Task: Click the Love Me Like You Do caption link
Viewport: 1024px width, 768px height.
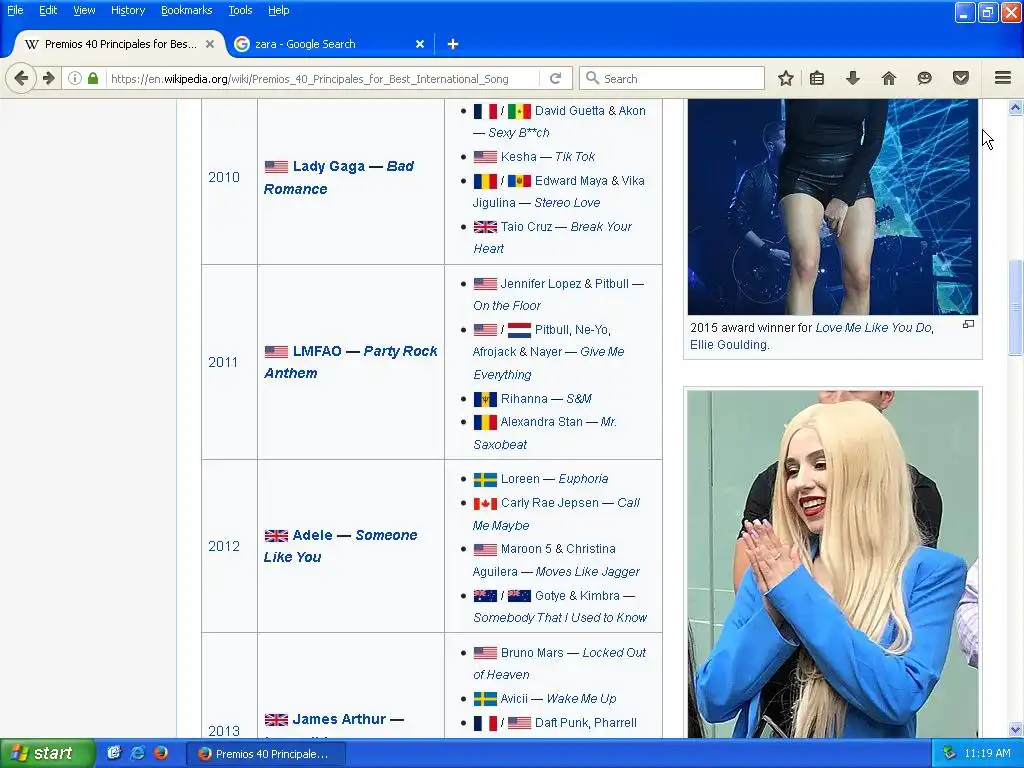Action: (x=873, y=328)
